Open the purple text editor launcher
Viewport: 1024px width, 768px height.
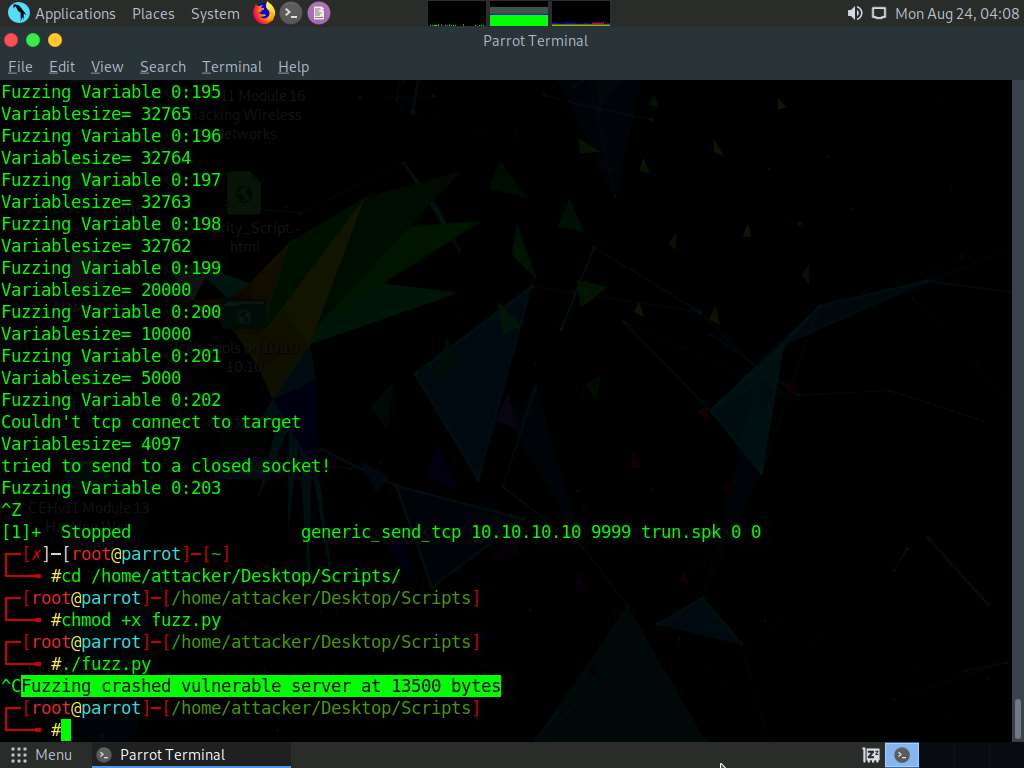[319, 13]
